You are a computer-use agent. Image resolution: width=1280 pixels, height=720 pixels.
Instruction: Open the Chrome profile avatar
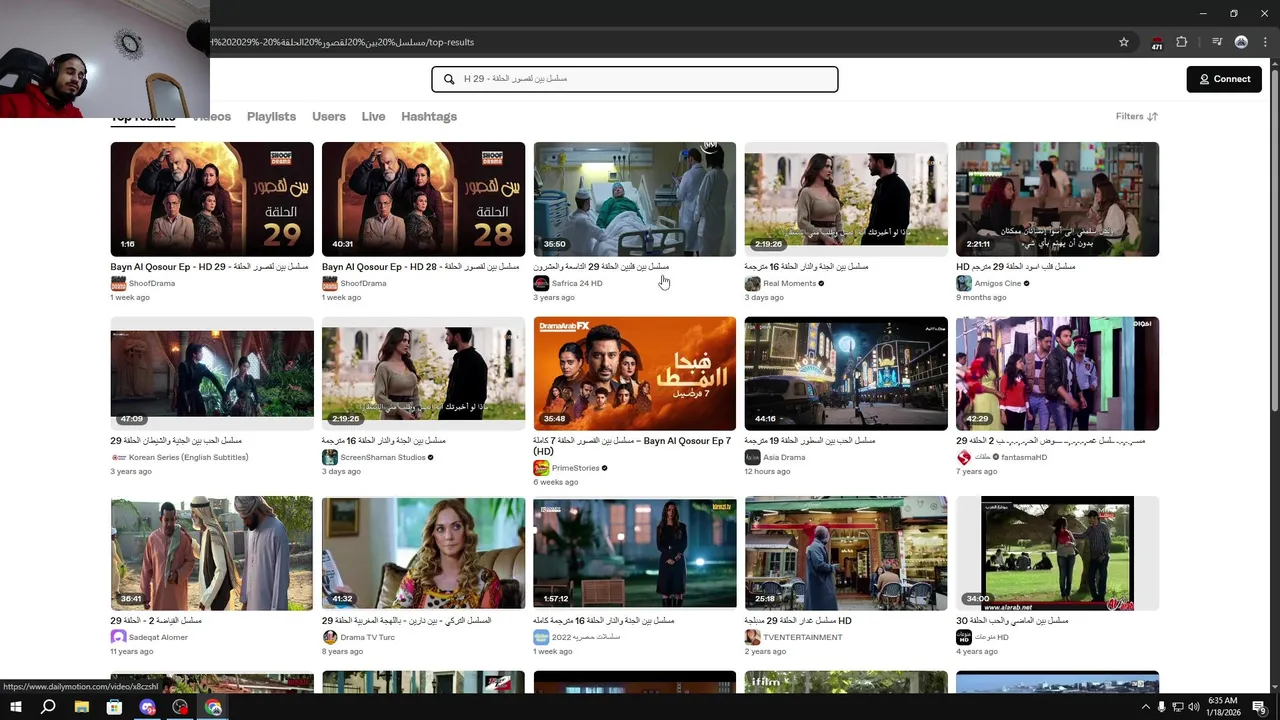tap(1241, 42)
